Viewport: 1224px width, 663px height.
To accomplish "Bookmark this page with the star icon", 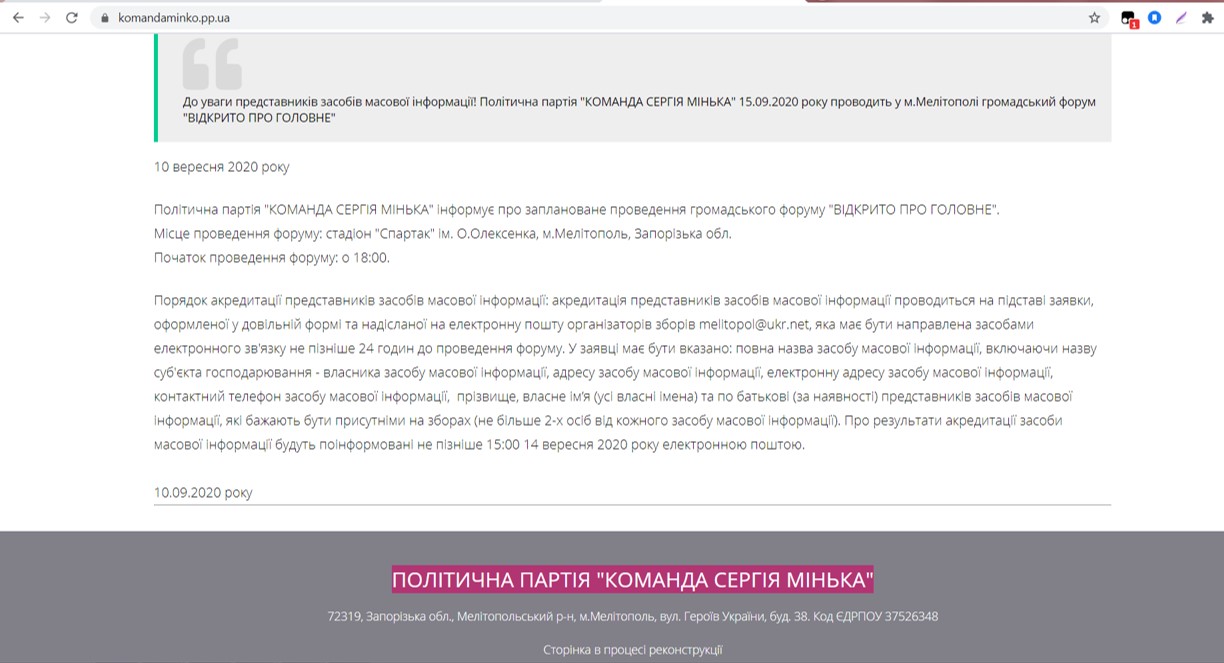I will [1094, 18].
